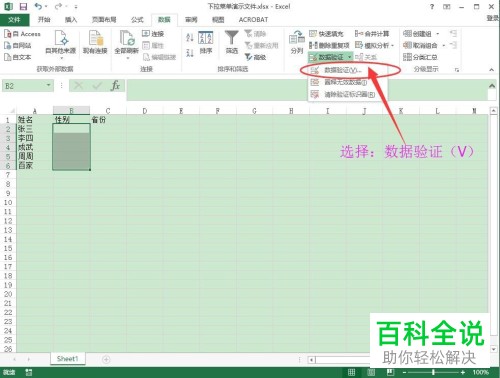The image size is (500, 378).
Task: Sort ascending A to Z
Action: pyautogui.click(x=190, y=37)
